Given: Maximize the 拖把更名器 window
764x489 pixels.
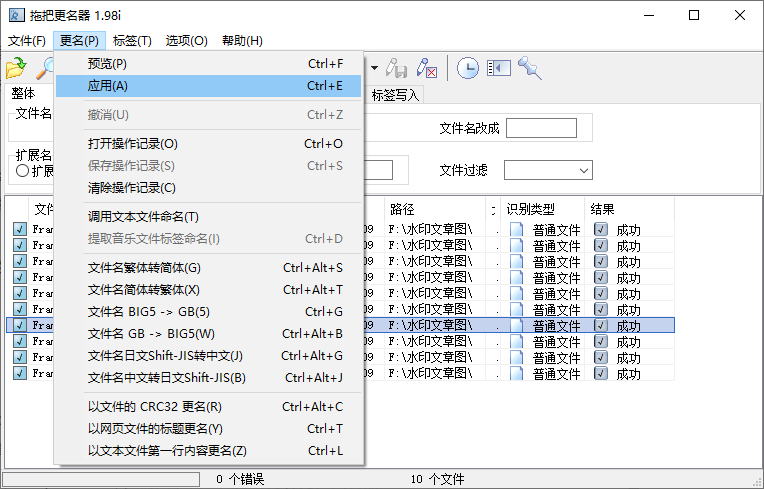Looking at the screenshot, I should (x=694, y=16).
